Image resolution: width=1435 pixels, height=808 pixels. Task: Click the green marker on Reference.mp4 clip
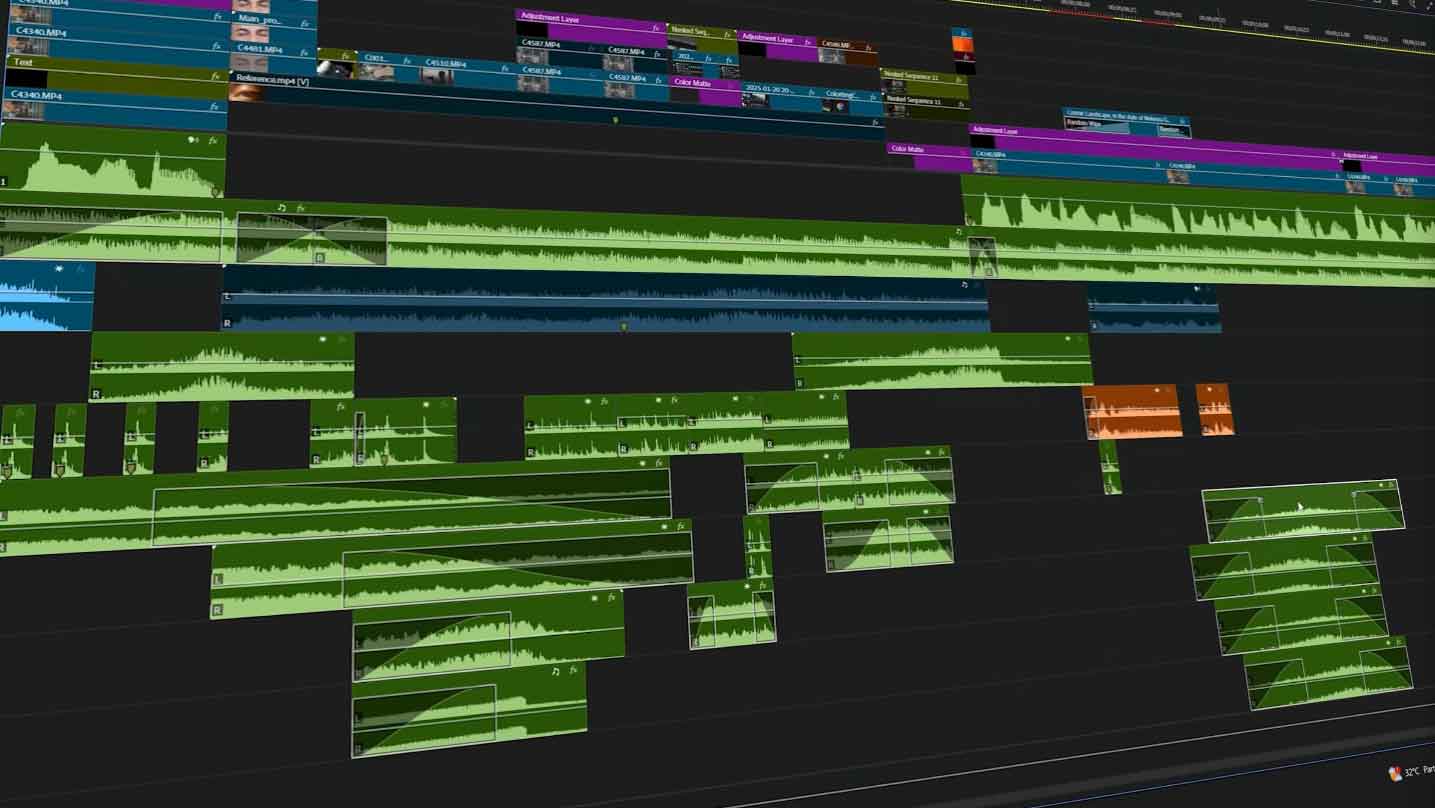(x=615, y=120)
